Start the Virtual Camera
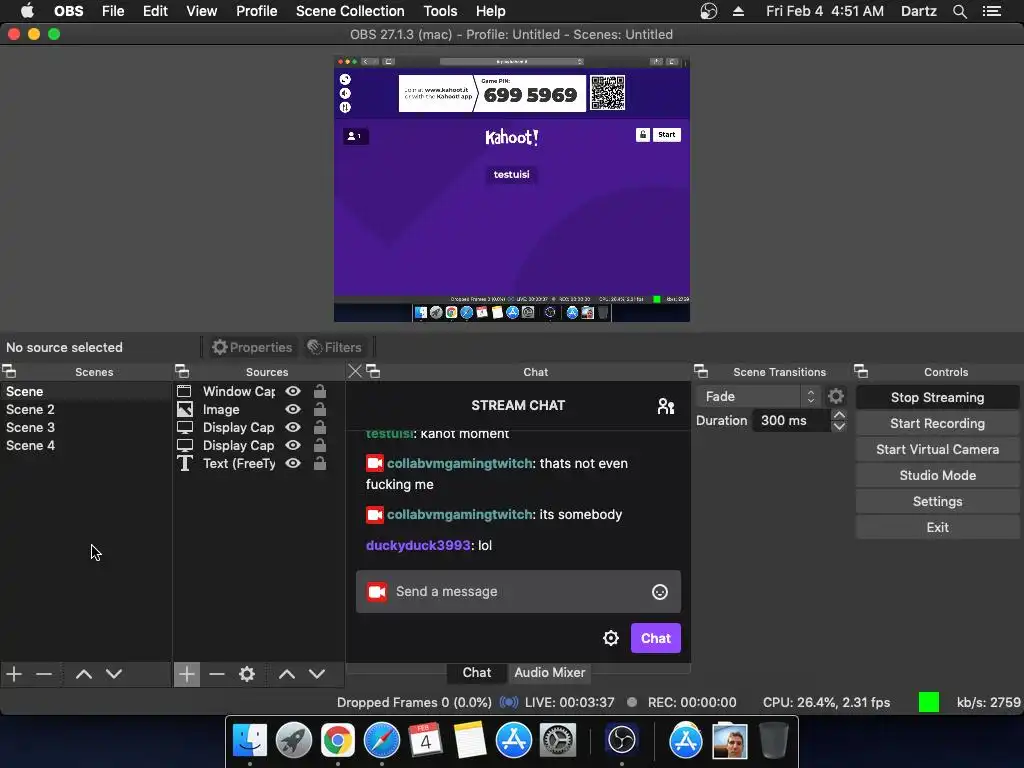1024x768 pixels. click(937, 449)
